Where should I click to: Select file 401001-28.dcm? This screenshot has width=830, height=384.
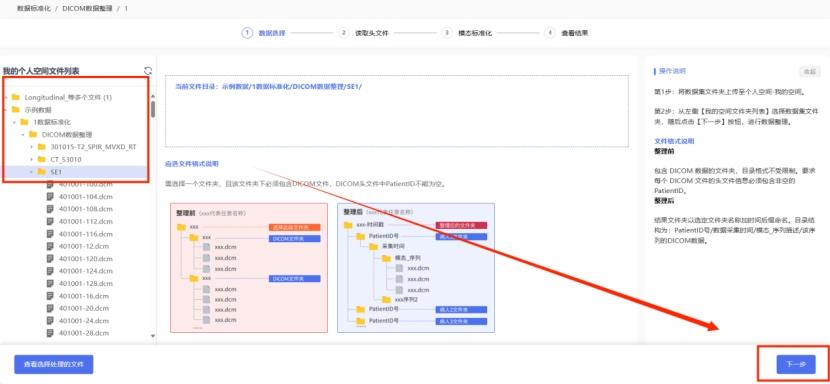pyautogui.click(x=84, y=333)
